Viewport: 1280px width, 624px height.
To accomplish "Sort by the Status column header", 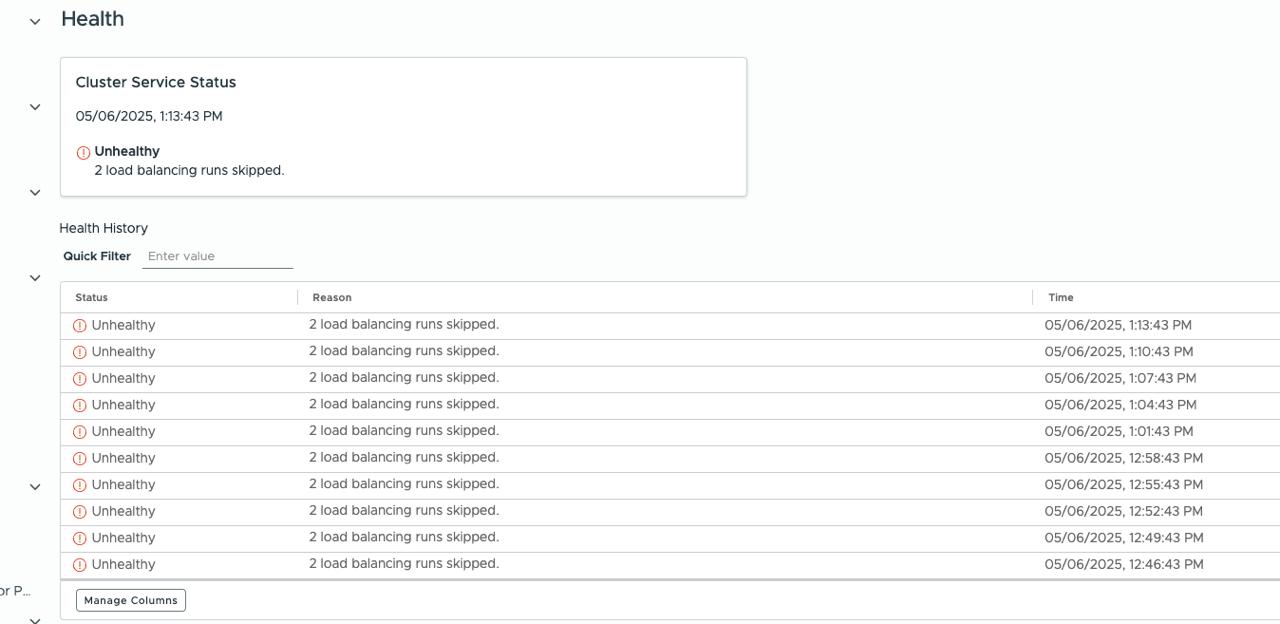I will (91, 297).
